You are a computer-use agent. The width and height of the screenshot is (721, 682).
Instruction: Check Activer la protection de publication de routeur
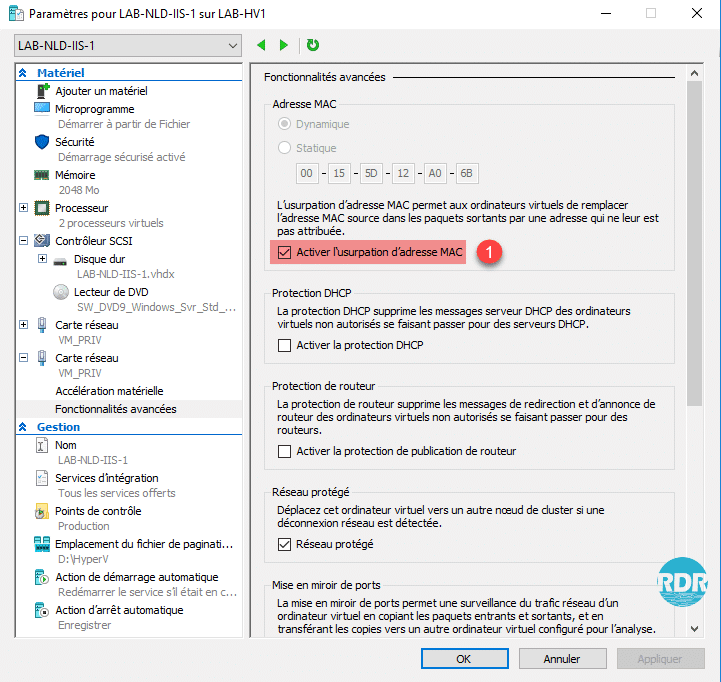(284, 451)
